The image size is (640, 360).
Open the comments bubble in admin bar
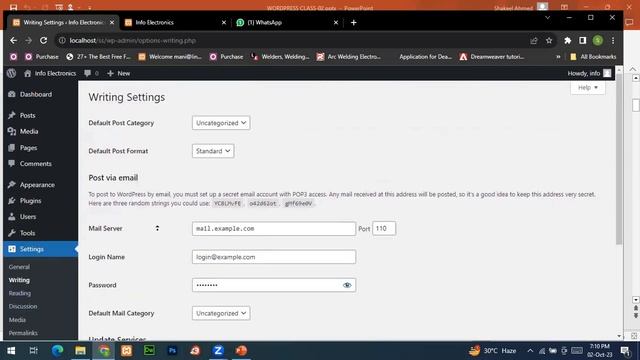(x=91, y=73)
